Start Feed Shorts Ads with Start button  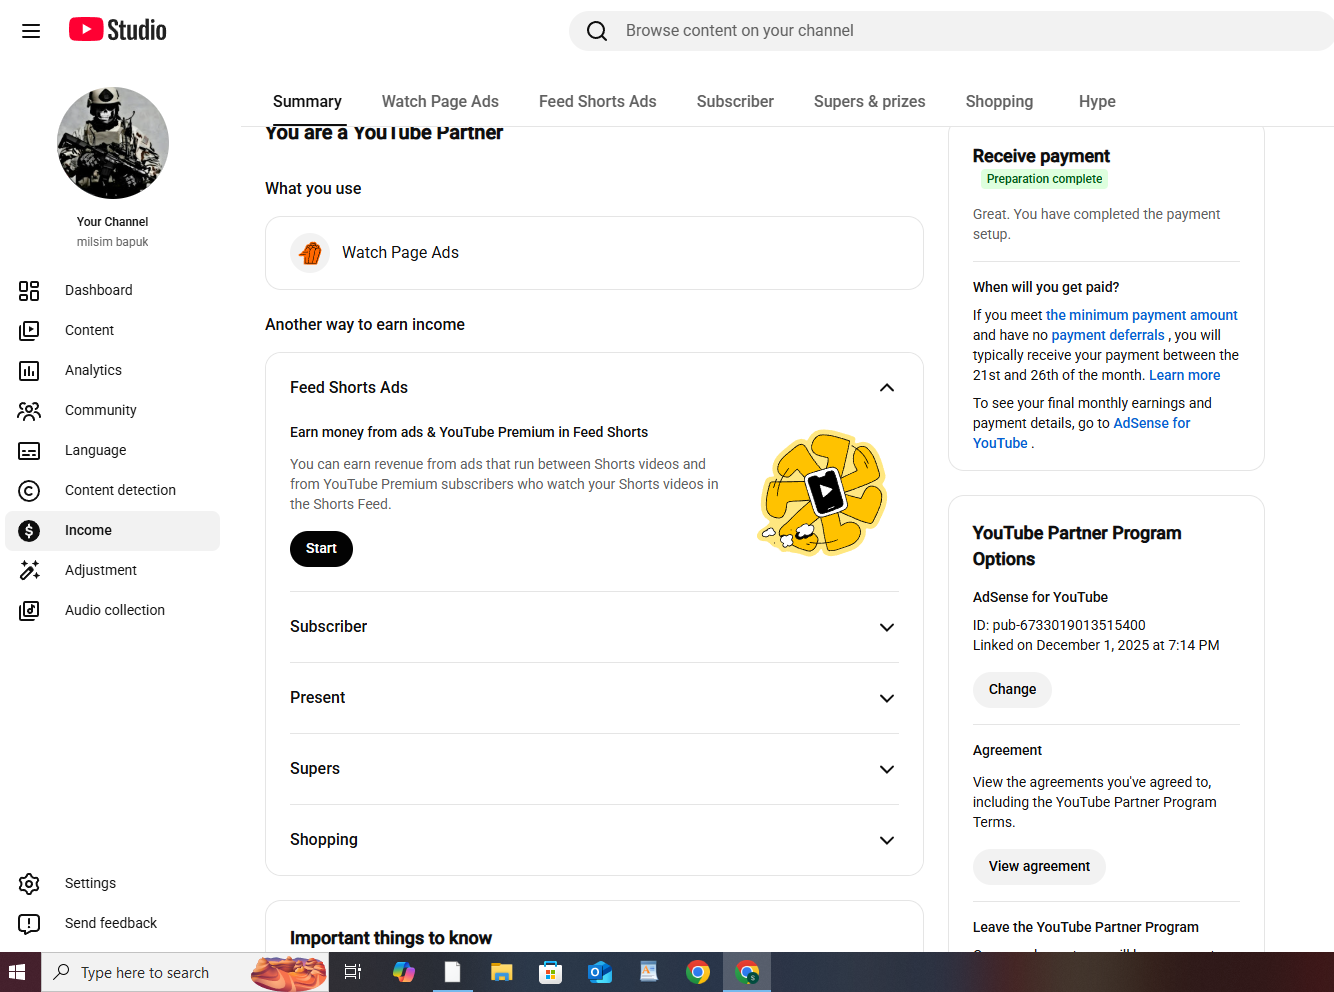(321, 549)
